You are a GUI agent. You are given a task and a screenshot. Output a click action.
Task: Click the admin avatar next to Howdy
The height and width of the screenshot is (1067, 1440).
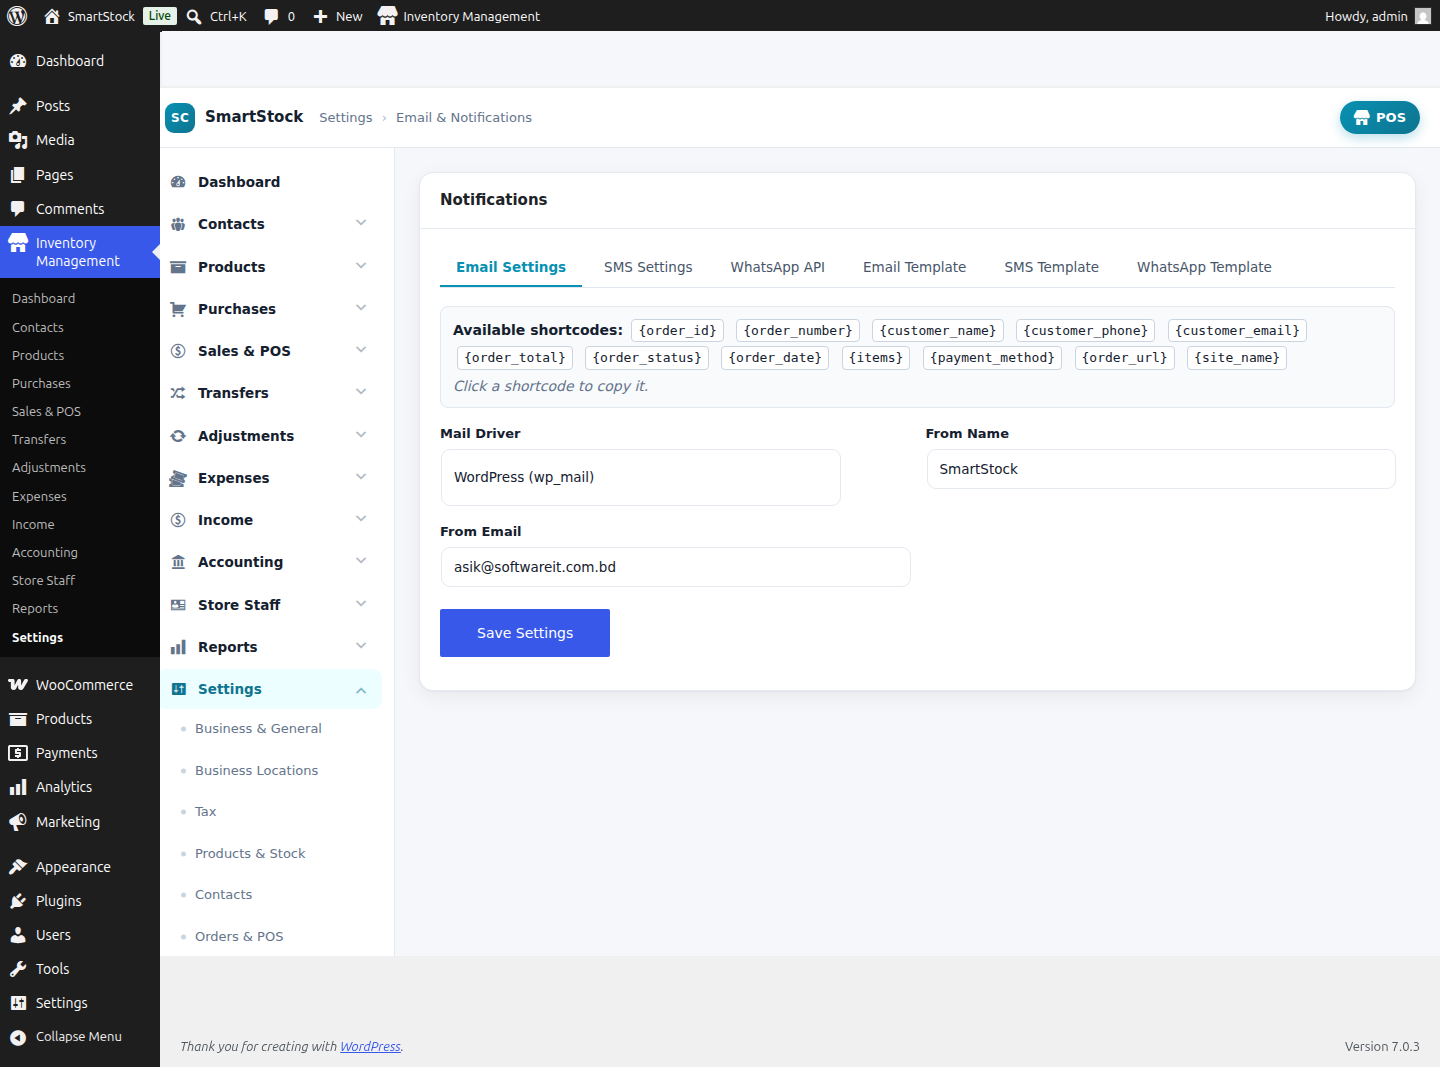(x=1423, y=16)
